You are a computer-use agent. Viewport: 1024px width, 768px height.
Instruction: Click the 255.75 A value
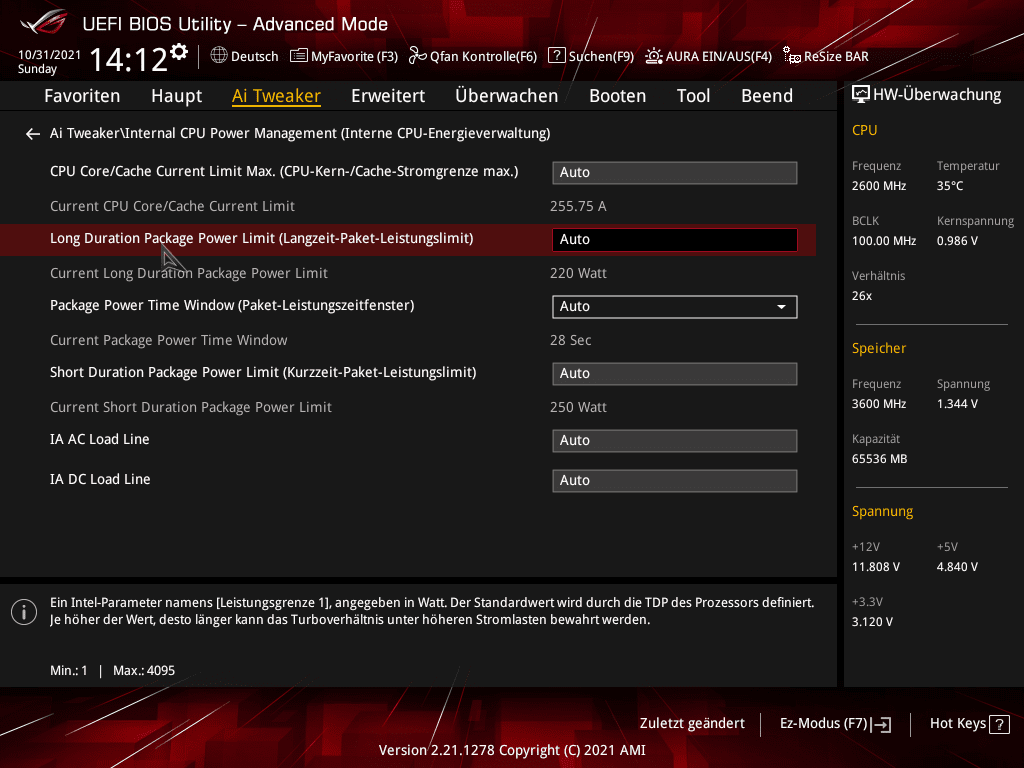click(x=578, y=206)
